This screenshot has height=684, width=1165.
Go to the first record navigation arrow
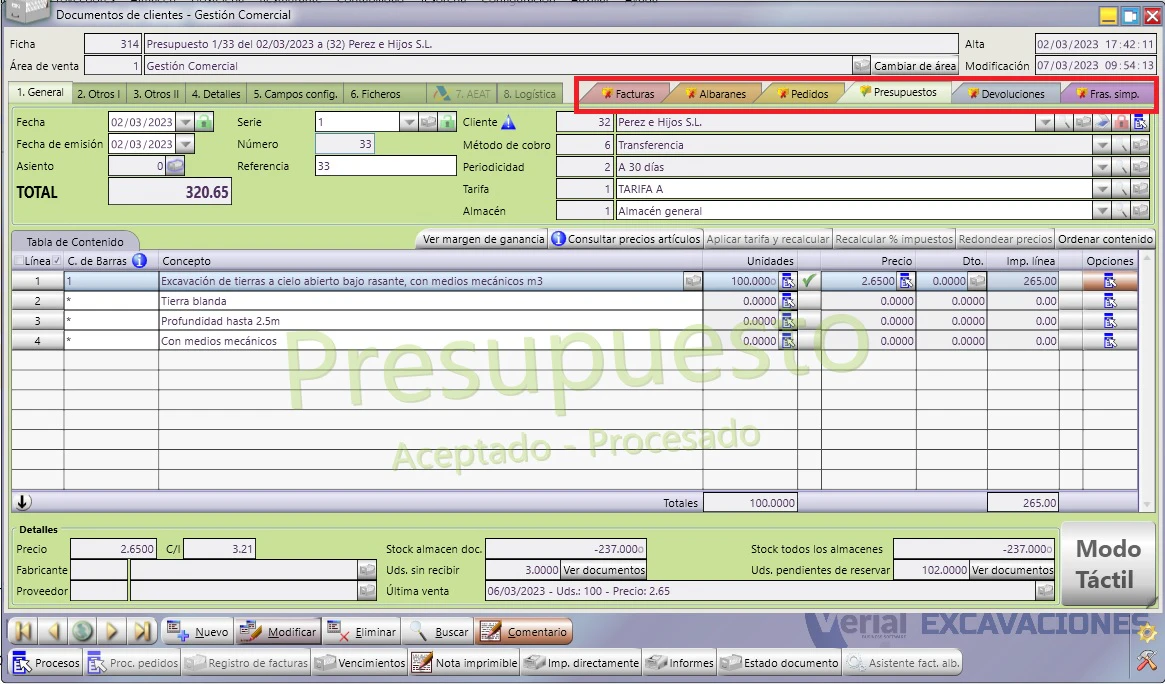point(23,632)
